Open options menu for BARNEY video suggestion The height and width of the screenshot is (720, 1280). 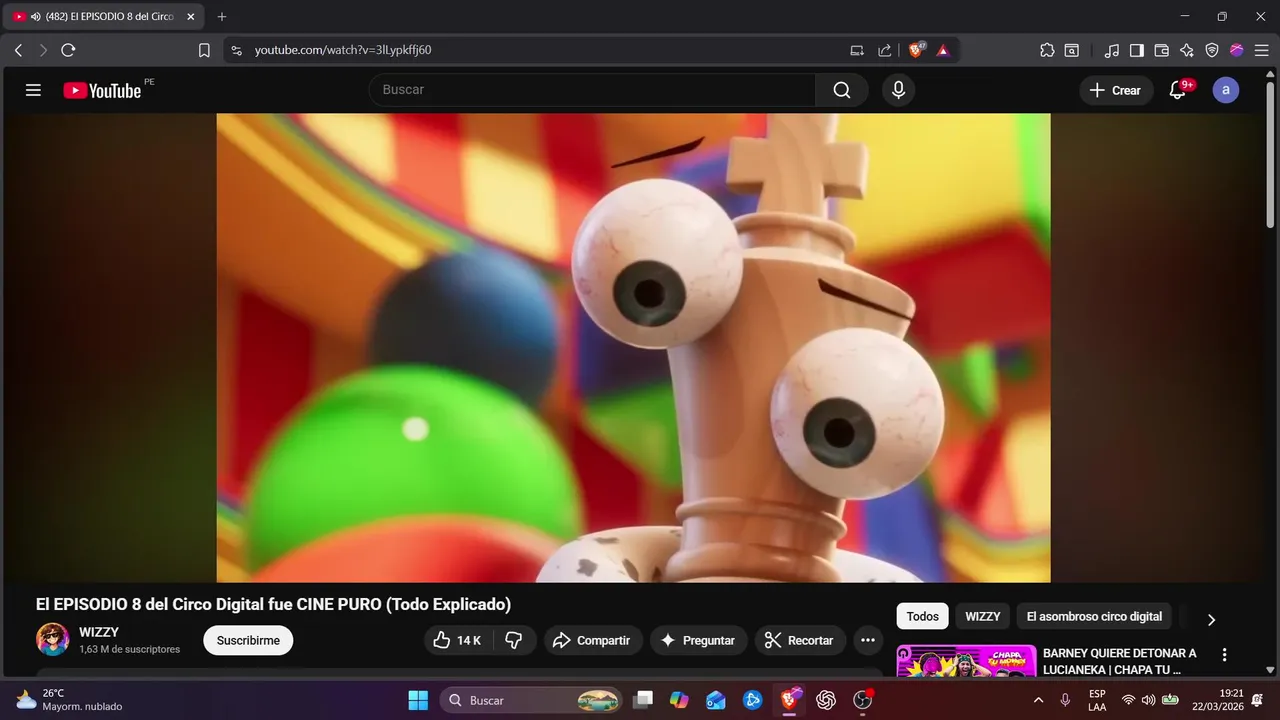coord(1224,655)
